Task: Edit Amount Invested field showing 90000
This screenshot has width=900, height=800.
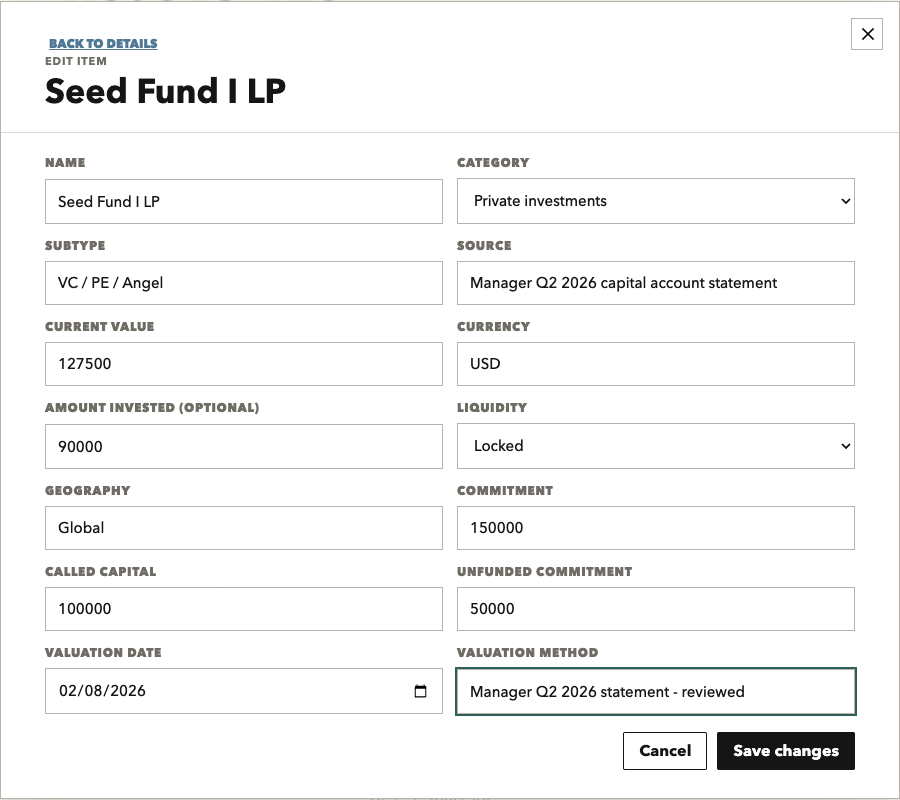Action: [x=244, y=446]
